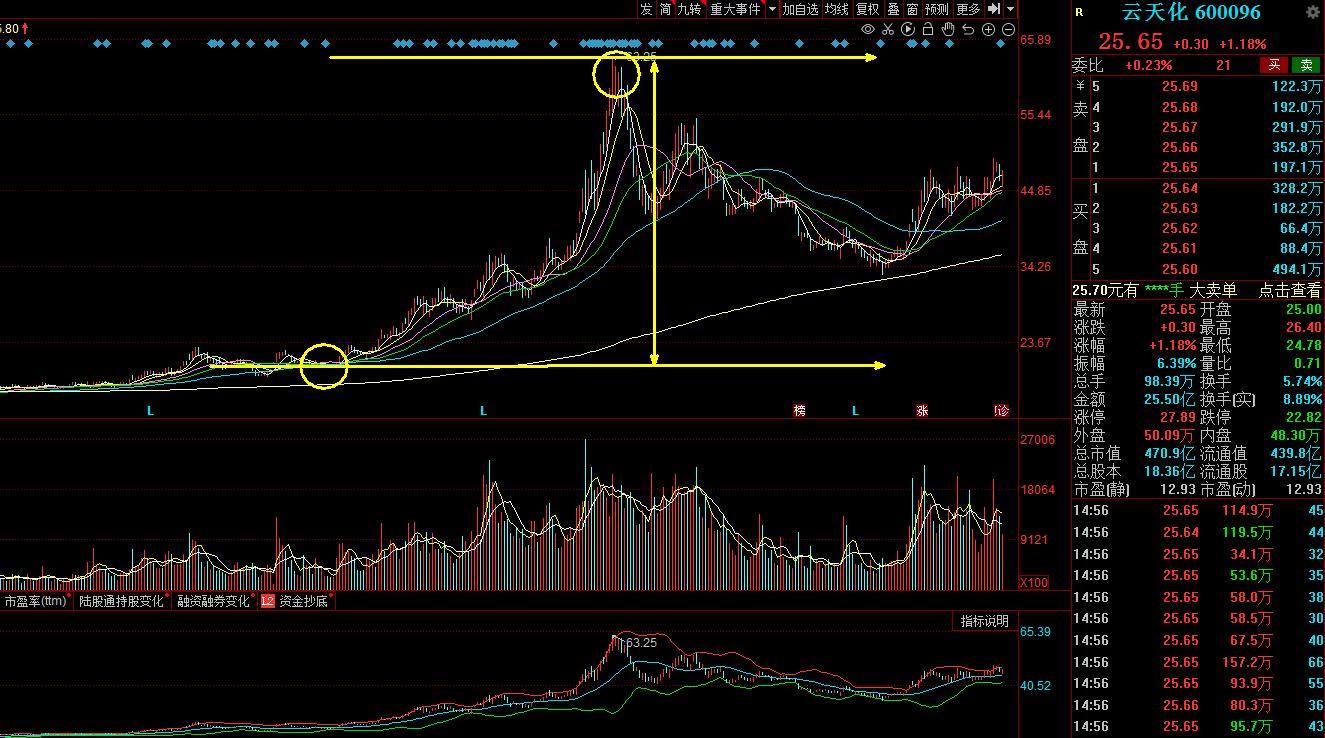Toggle the 九转 indicator
1325x738 pixels.
[690, 9]
